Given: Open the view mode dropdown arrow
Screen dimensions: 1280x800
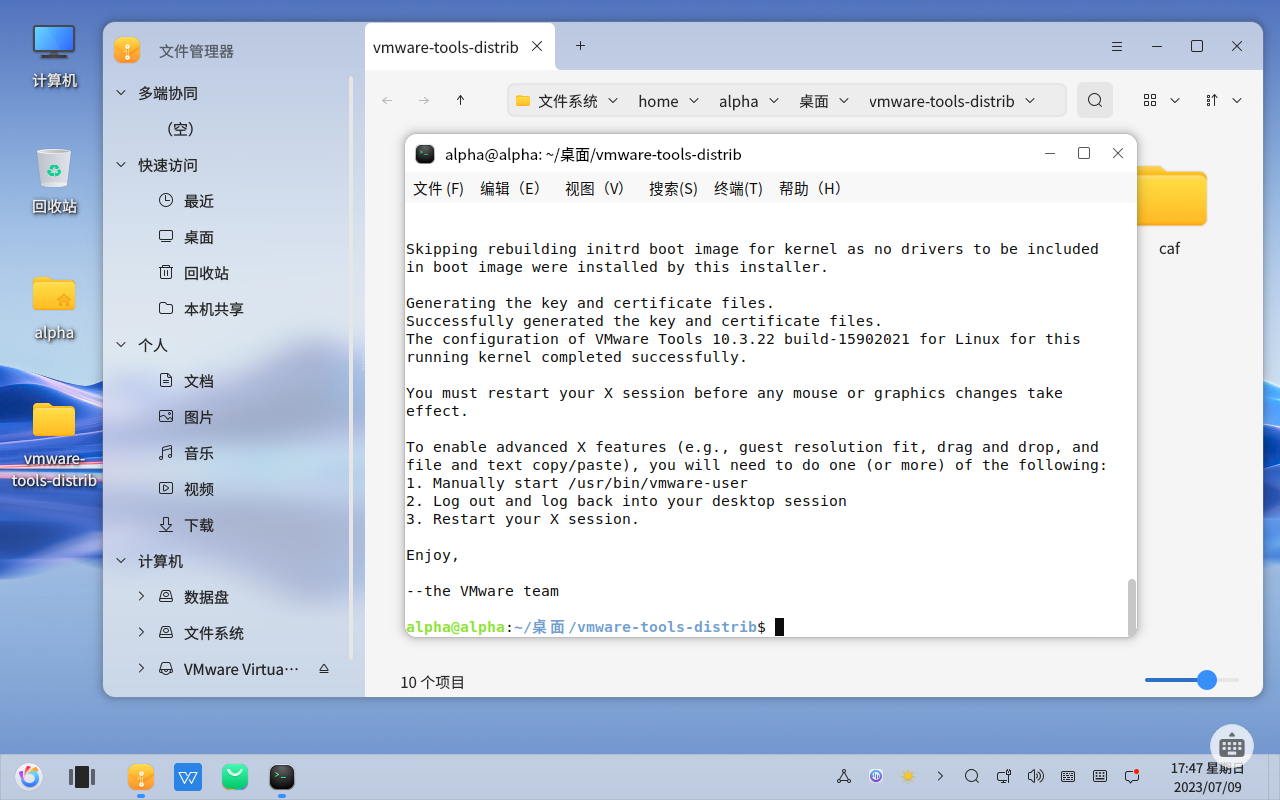Looking at the screenshot, I should 1175,100.
